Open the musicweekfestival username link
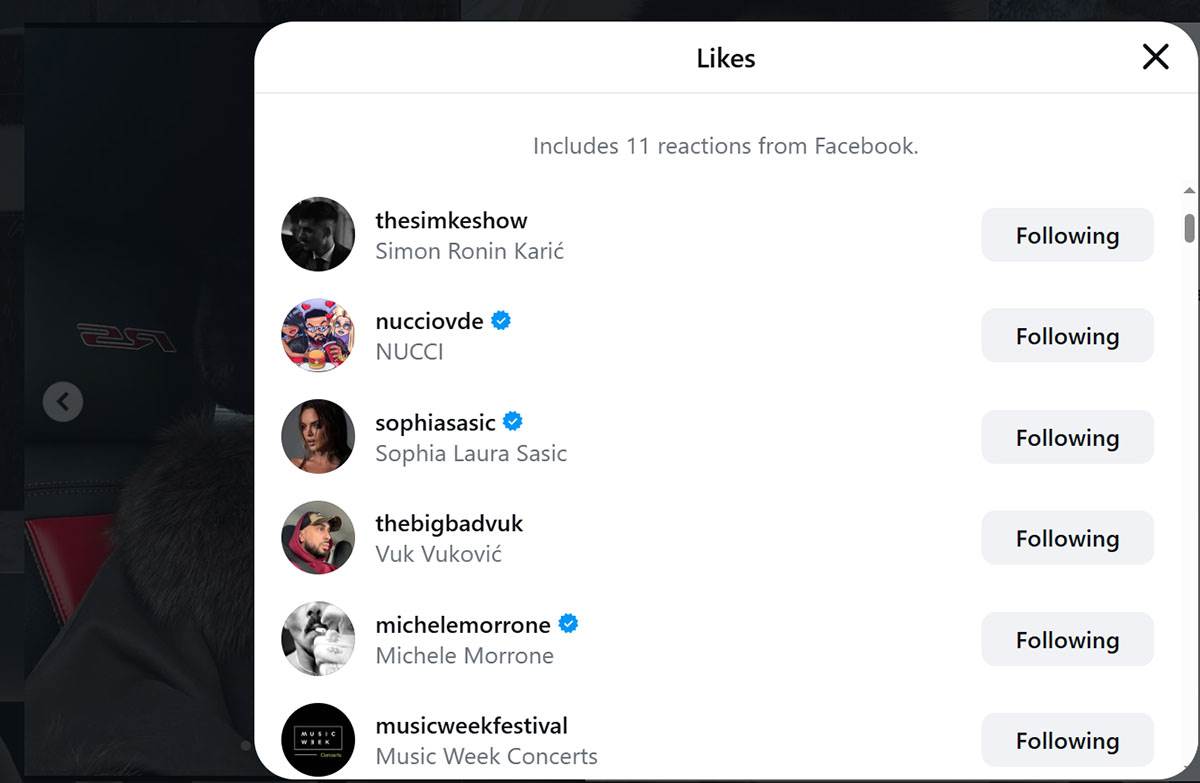 471,725
